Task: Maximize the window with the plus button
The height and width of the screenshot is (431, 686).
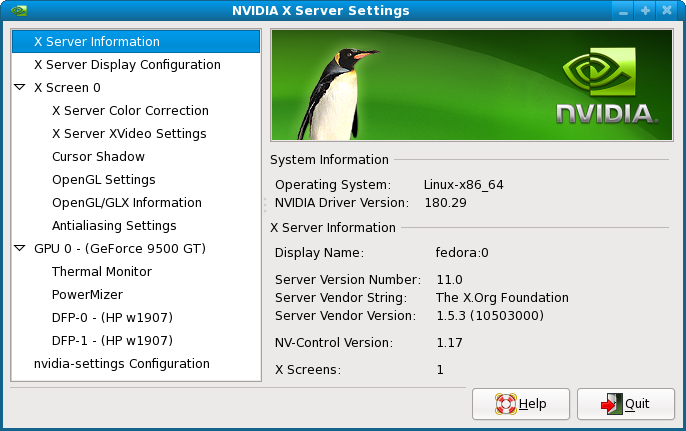Action: tap(645, 11)
